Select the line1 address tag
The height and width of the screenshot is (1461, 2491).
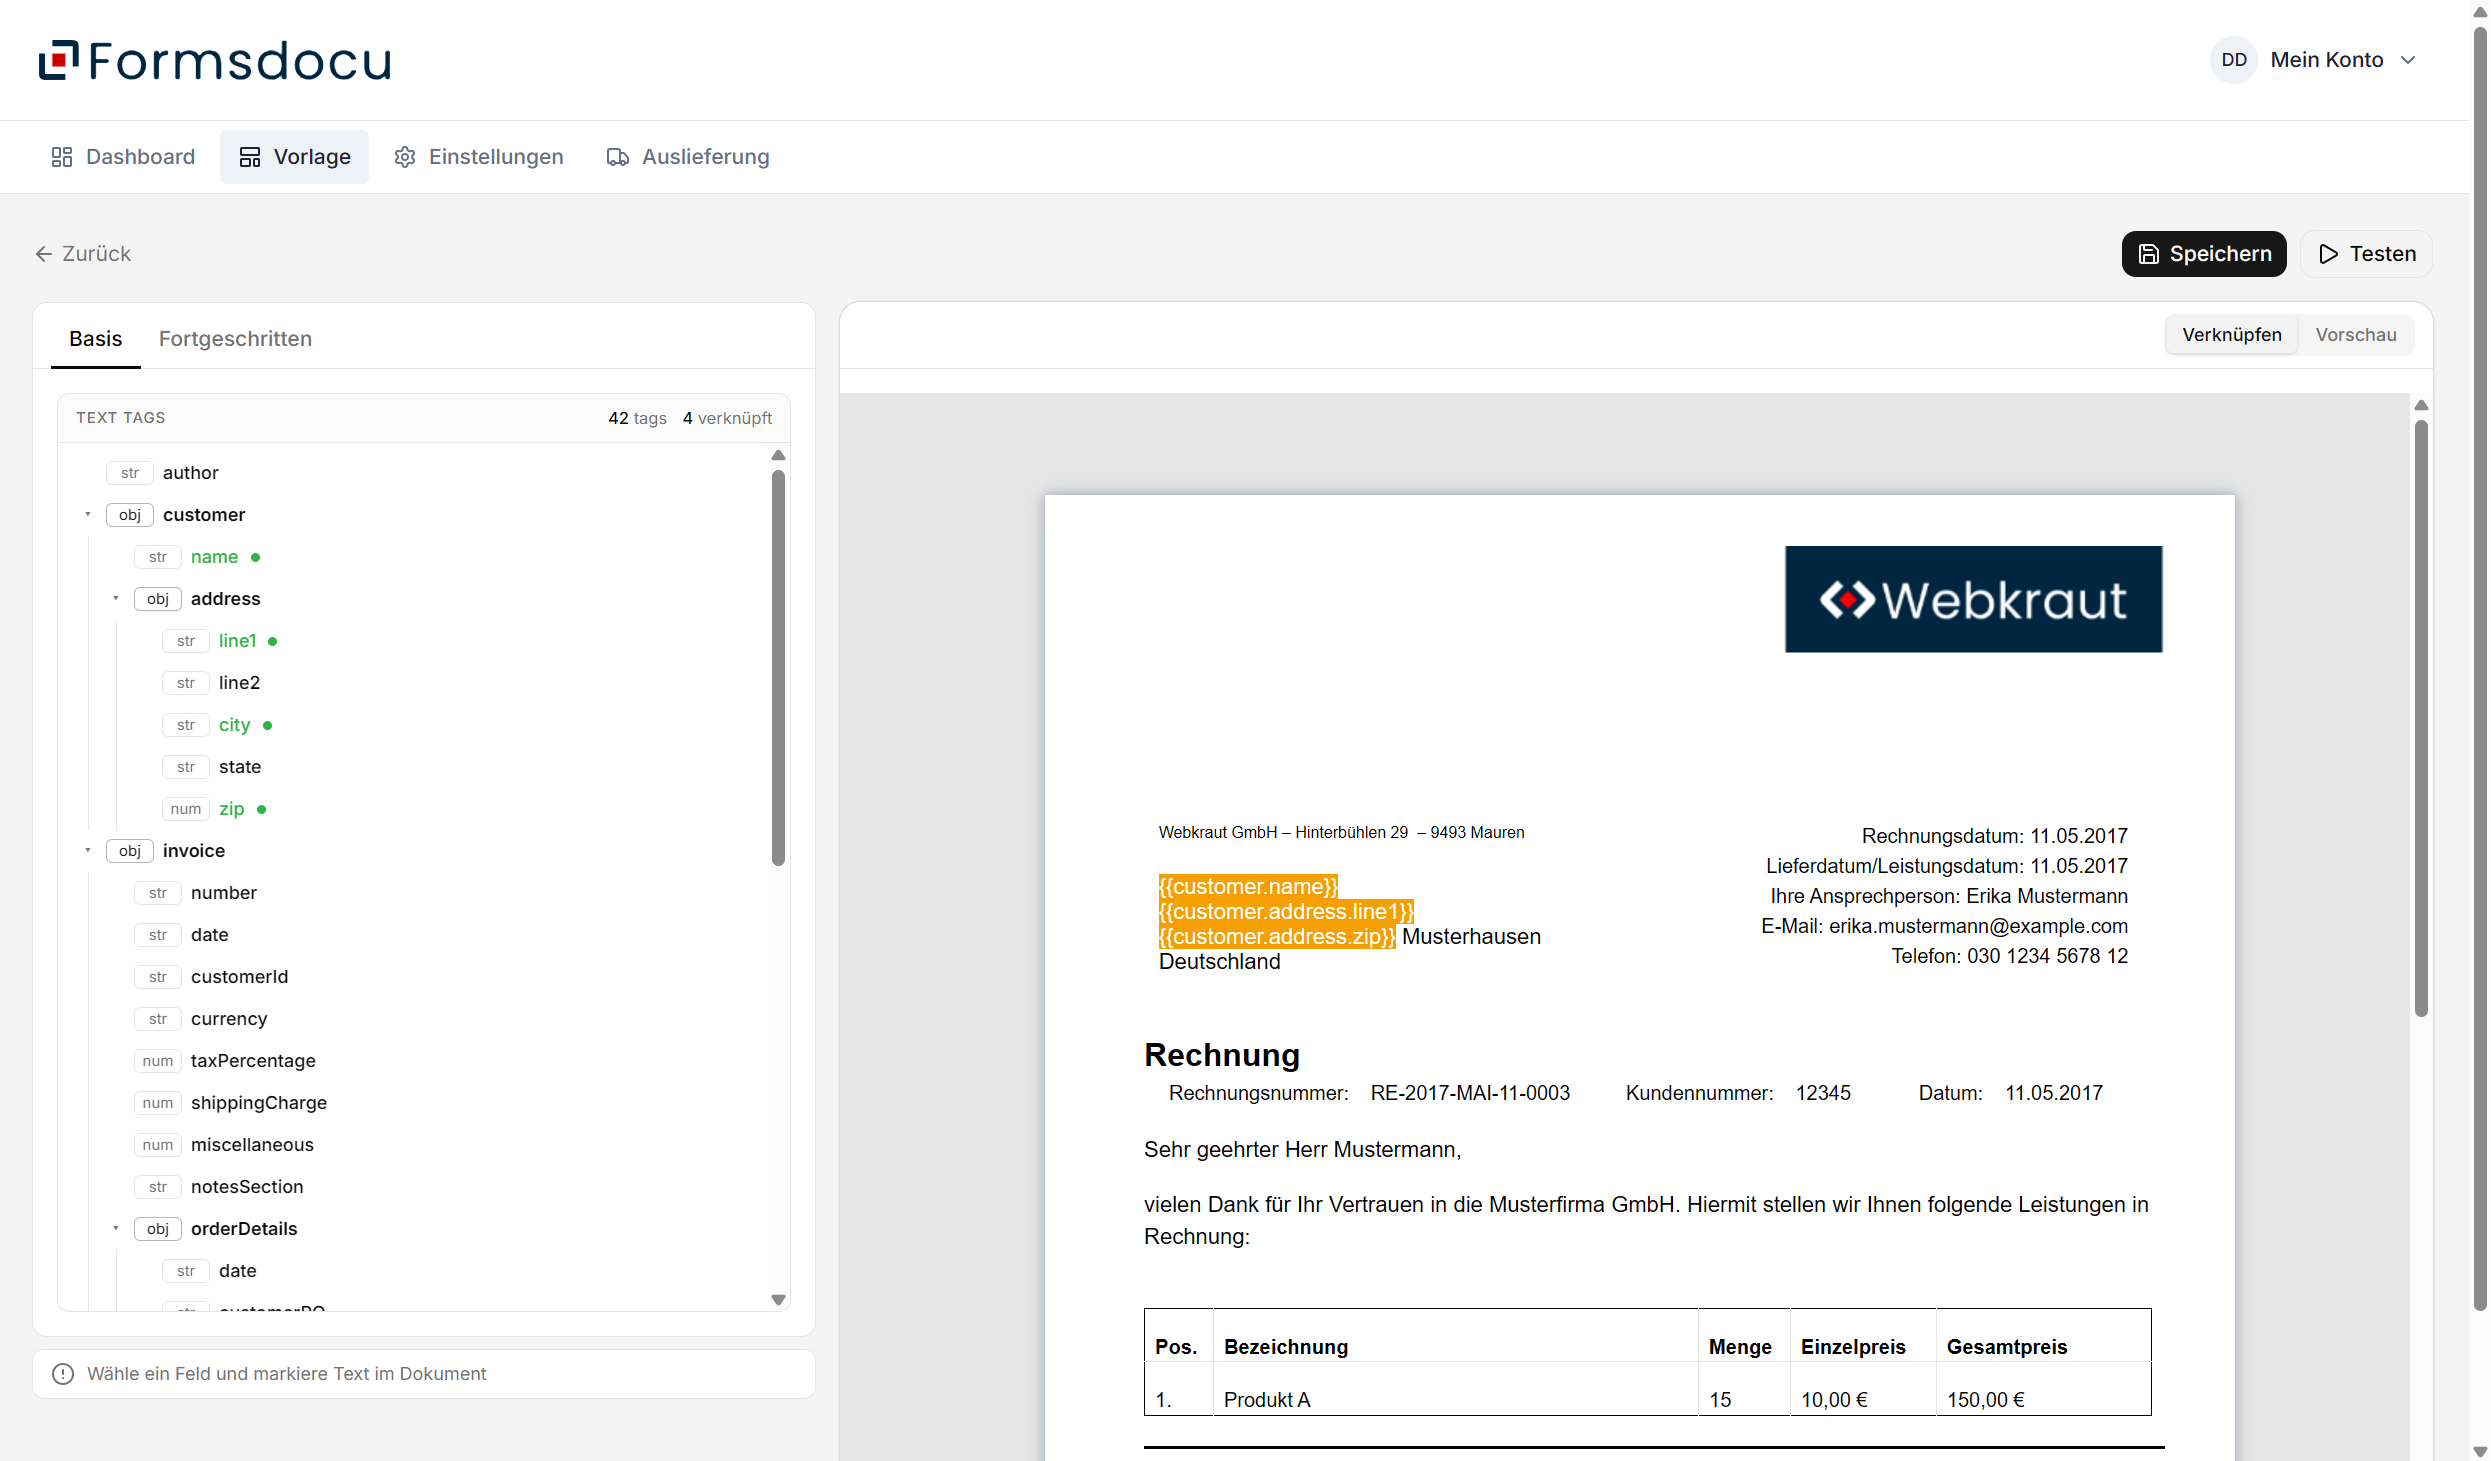click(x=237, y=641)
